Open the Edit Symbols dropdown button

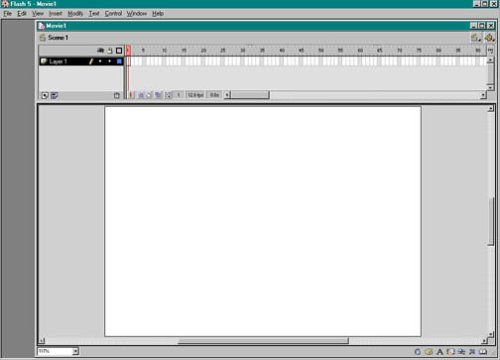tap(489, 38)
